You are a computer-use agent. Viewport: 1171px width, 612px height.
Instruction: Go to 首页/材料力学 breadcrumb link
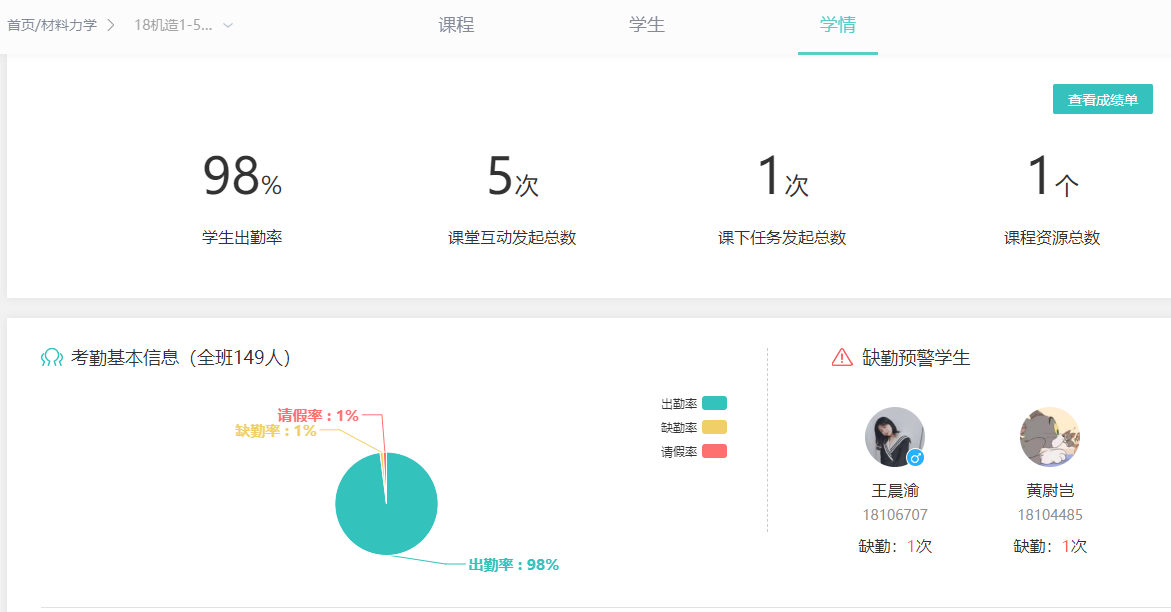(52, 25)
